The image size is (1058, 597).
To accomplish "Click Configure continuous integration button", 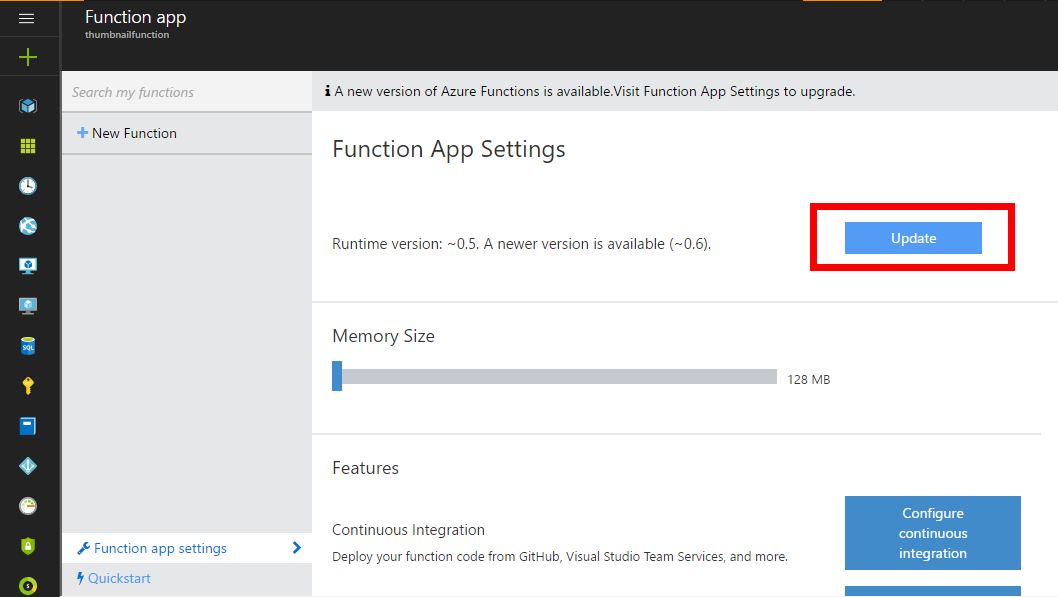I will [932, 533].
